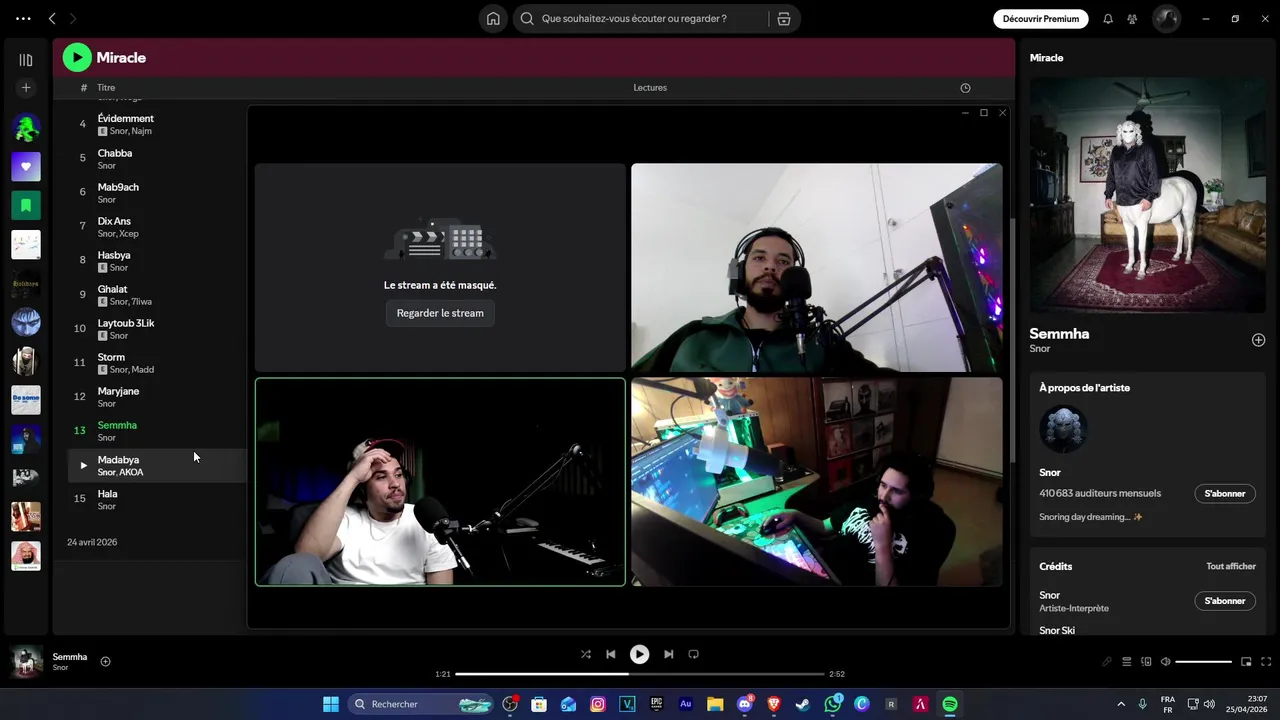
Task: Click the Snor artist avatar in À propos de l'artiste
Action: click(1063, 429)
